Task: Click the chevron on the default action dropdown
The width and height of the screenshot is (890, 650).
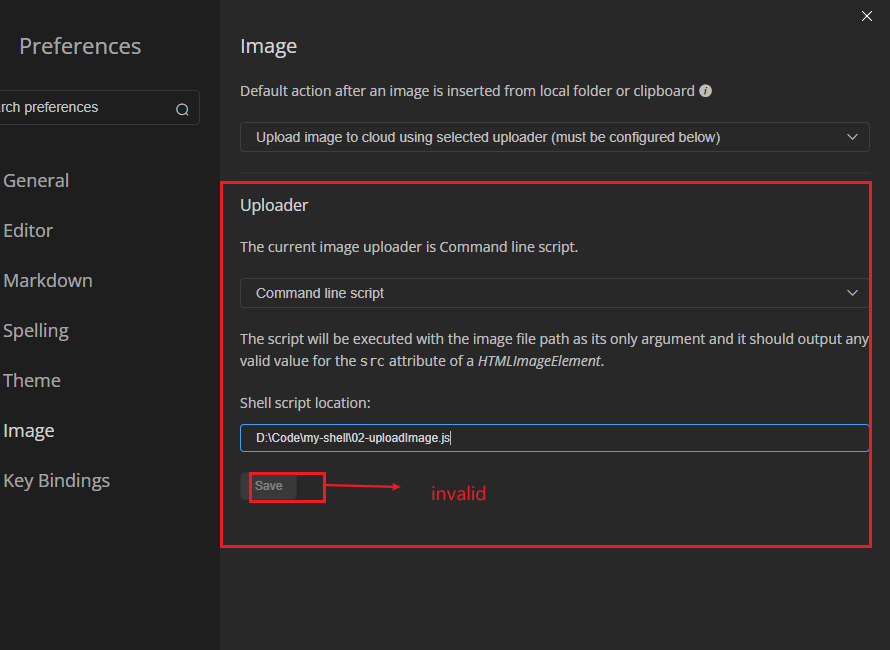Action: 853,137
